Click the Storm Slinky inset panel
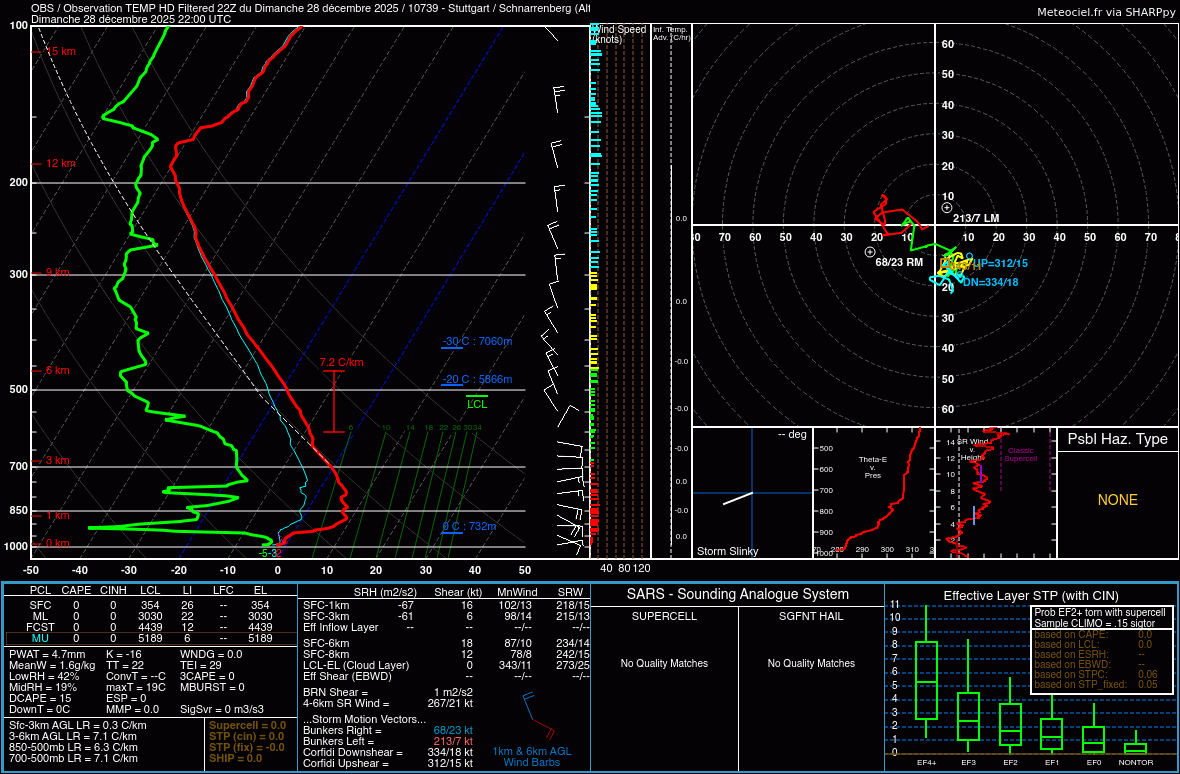 pyautogui.click(x=750, y=492)
